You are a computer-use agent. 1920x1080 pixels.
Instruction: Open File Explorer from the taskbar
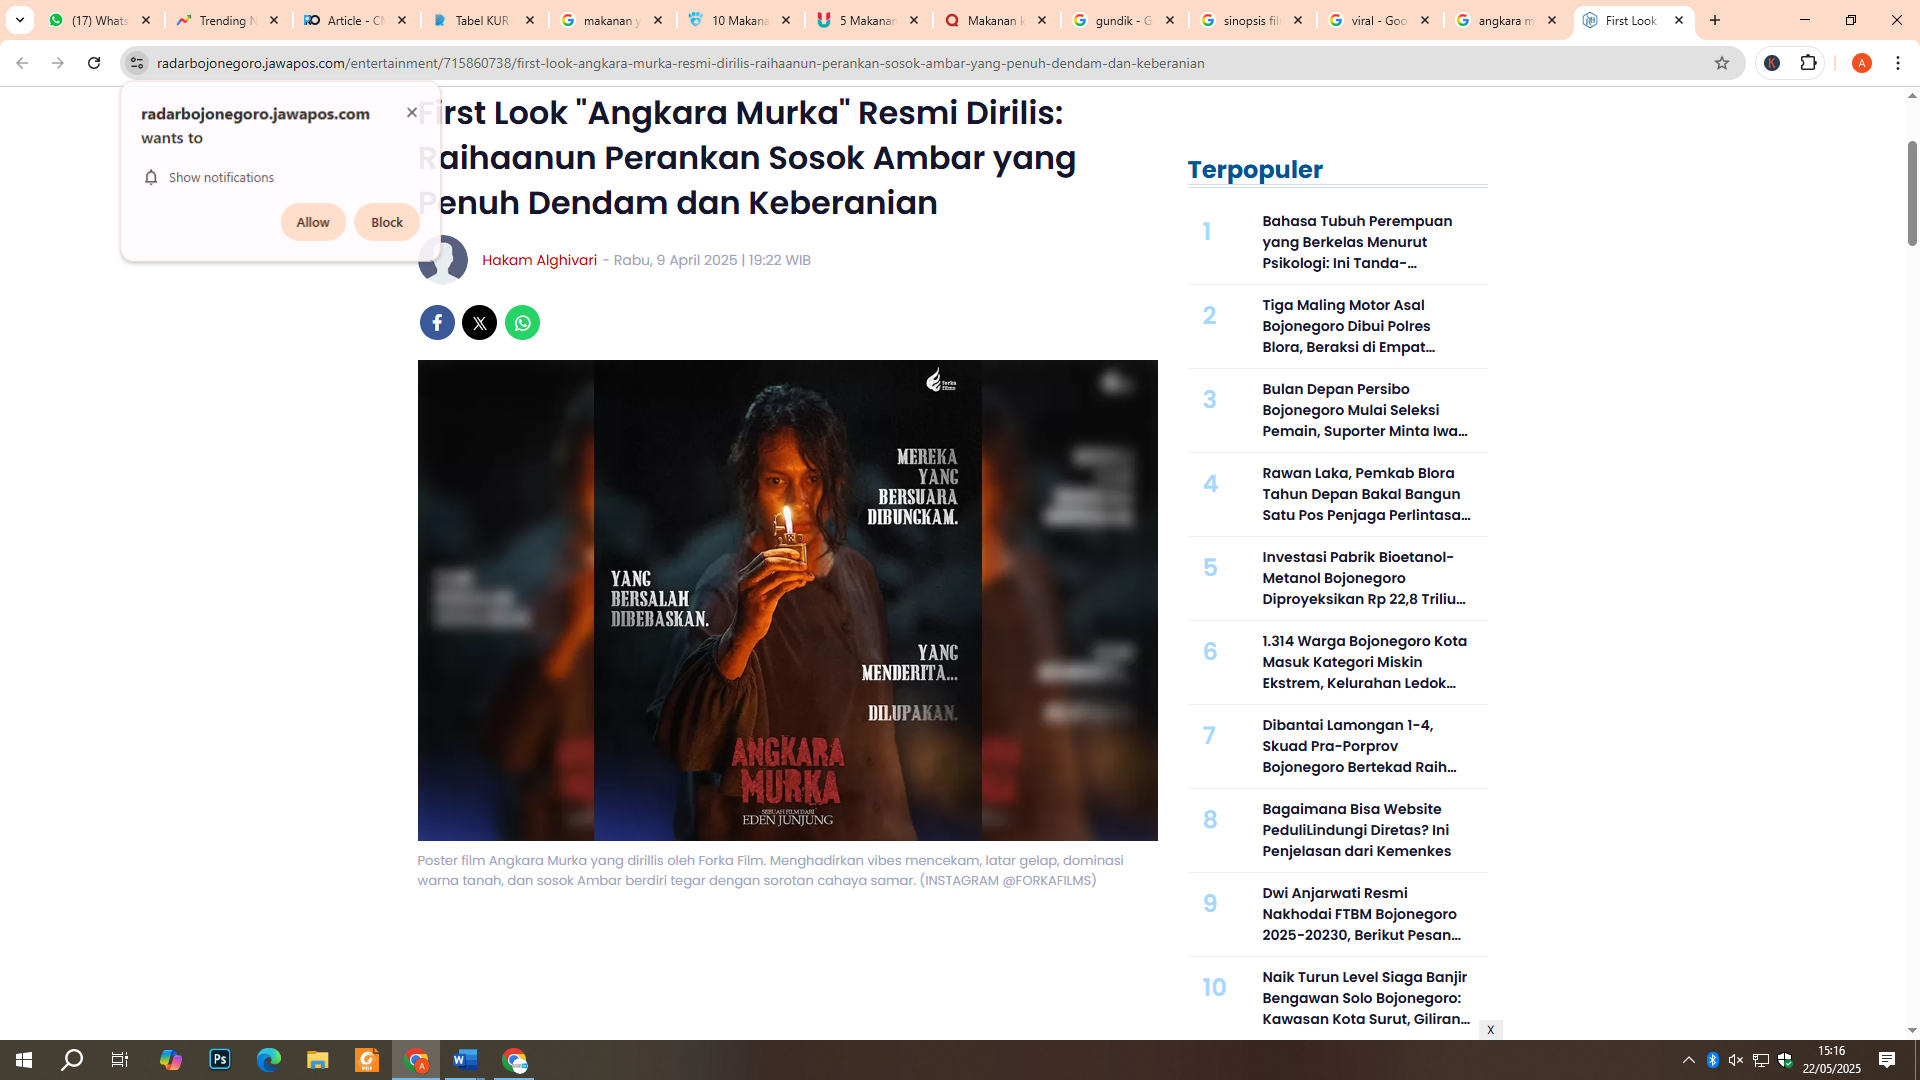click(x=318, y=1060)
